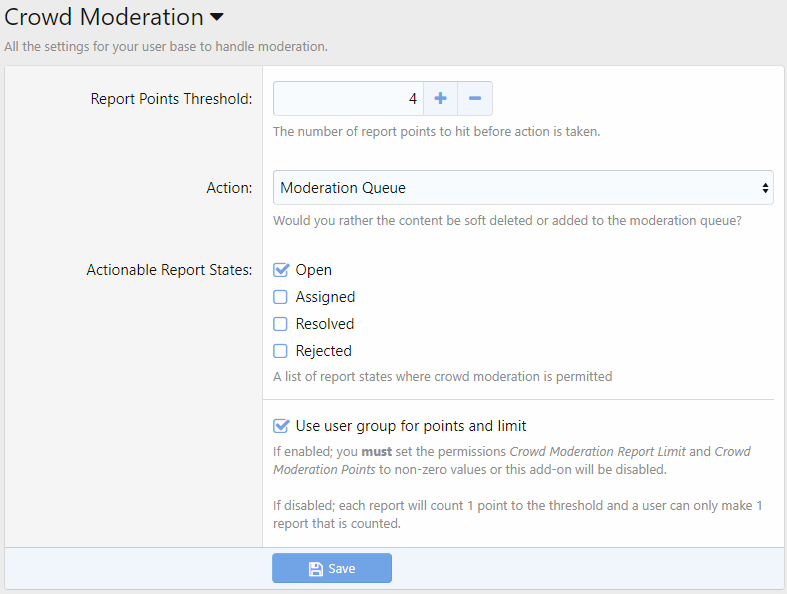
Task: Enable the Assigned report state checkbox
Action: pyautogui.click(x=281, y=297)
